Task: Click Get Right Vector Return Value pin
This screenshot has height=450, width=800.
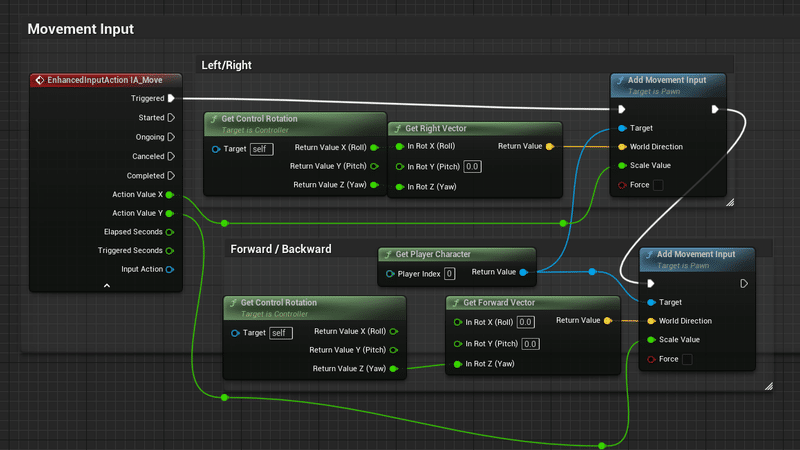Action: click(549, 146)
